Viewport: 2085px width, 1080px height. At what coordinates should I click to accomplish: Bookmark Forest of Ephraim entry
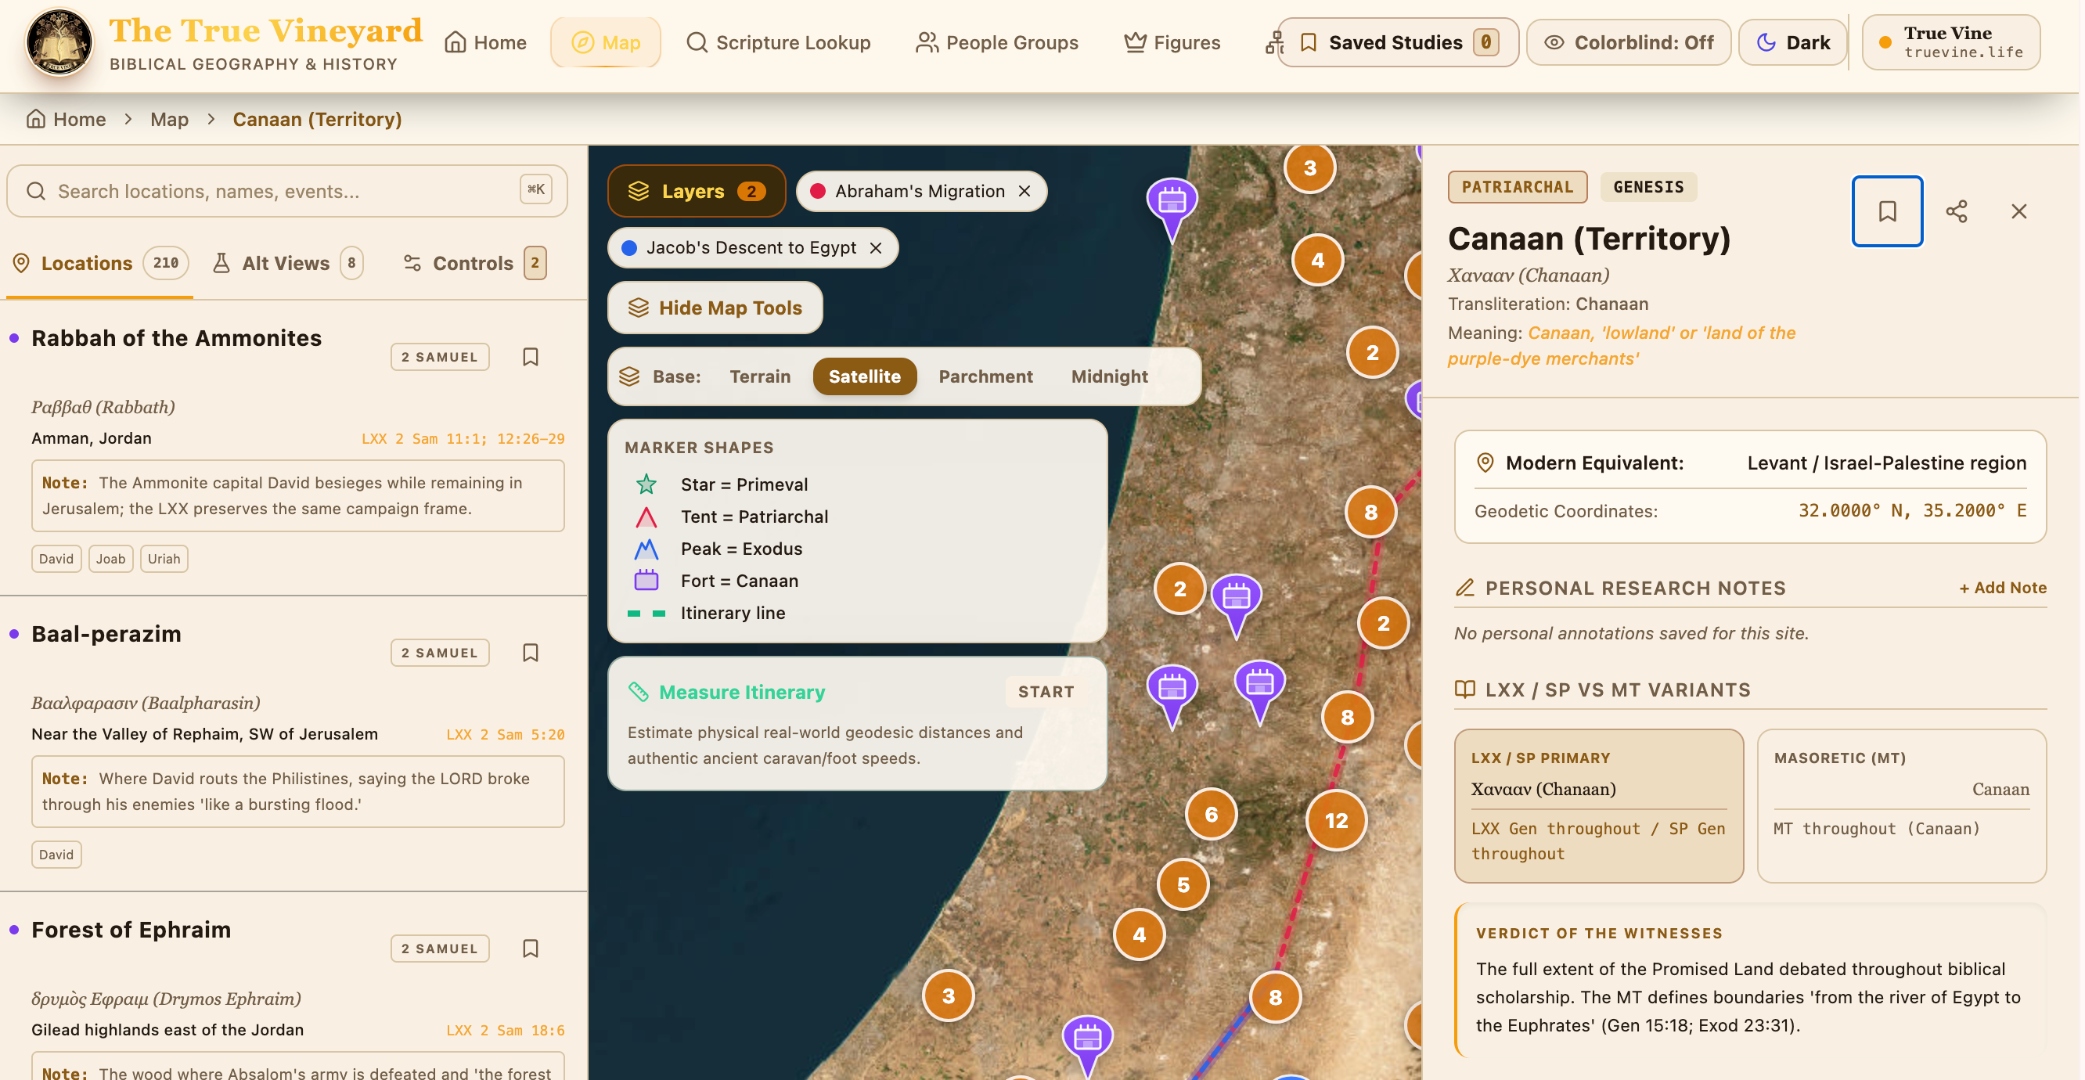pos(531,949)
